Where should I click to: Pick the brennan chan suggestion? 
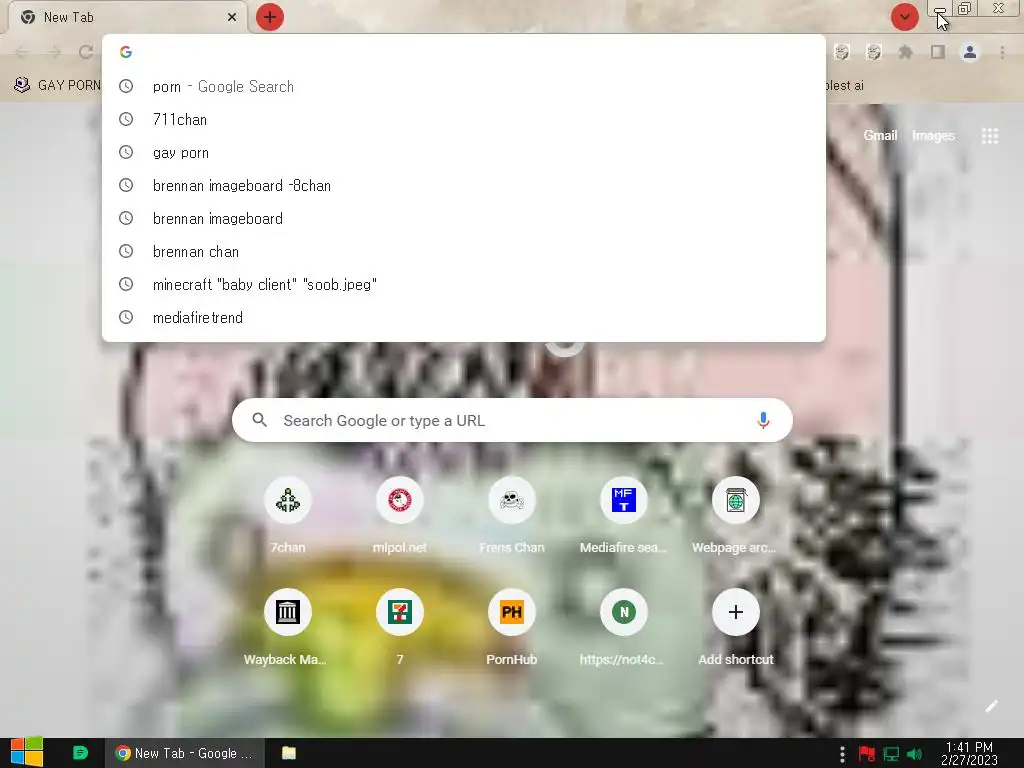click(464, 251)
